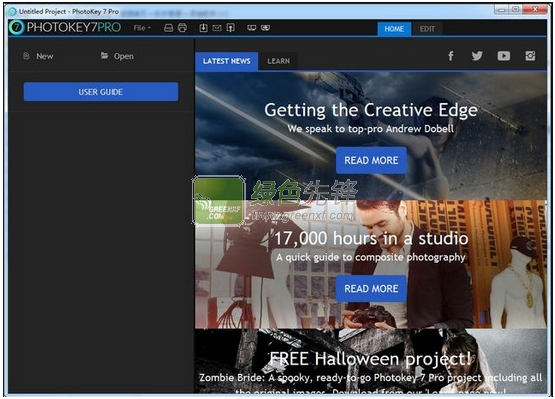
Task: Click the upload/share icon in toolbar
Action: 230,28
